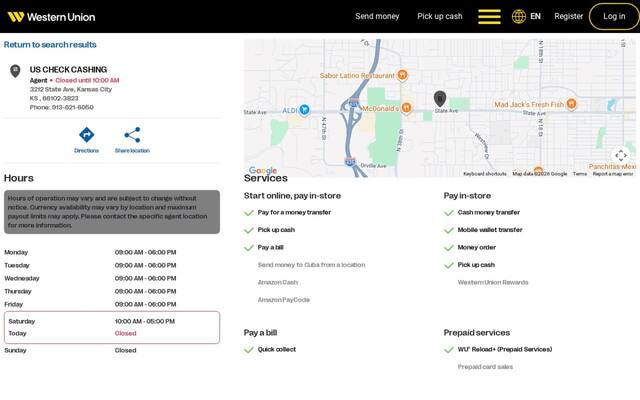Click the US CHECK CASHING heading
Screen dimensions: 640x400
tap(68, 70)
